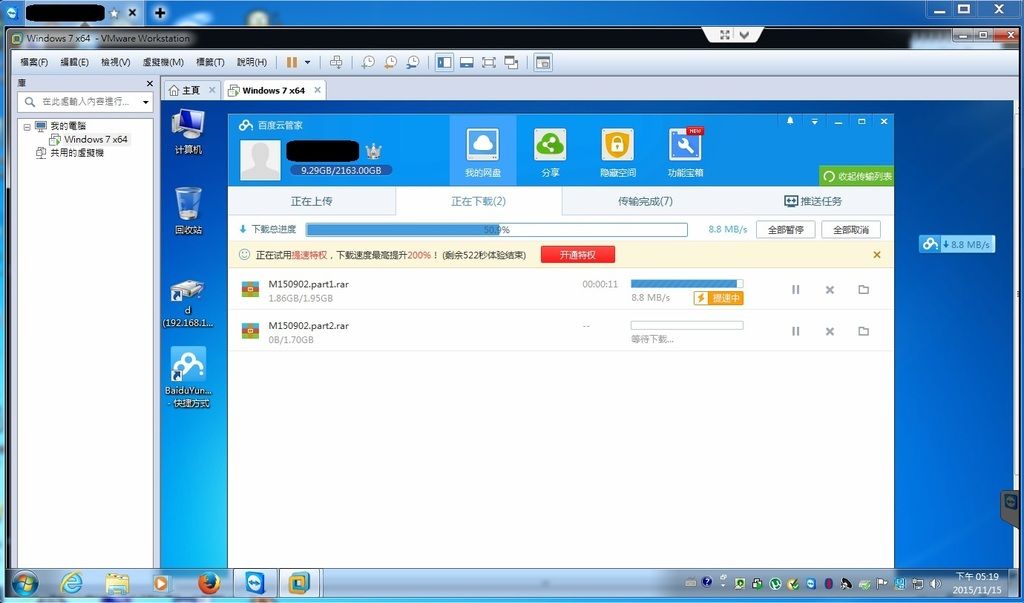Open the 功能宝箱 toolbox
This screenshot has width=1024, height=603.
(x=685, y=151)
